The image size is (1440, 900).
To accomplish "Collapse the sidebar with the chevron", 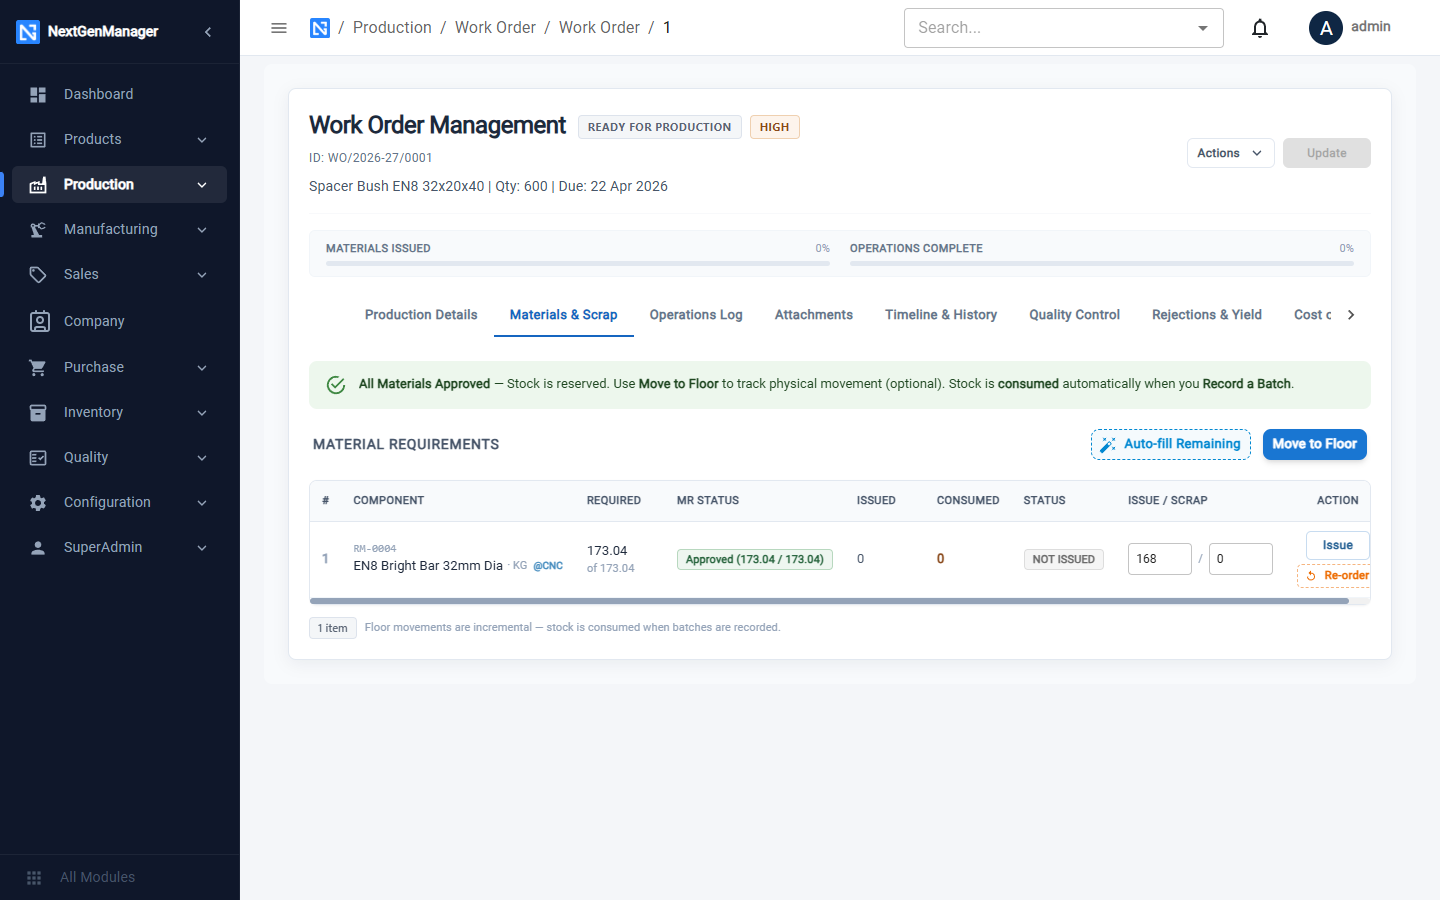I will 208,32.
